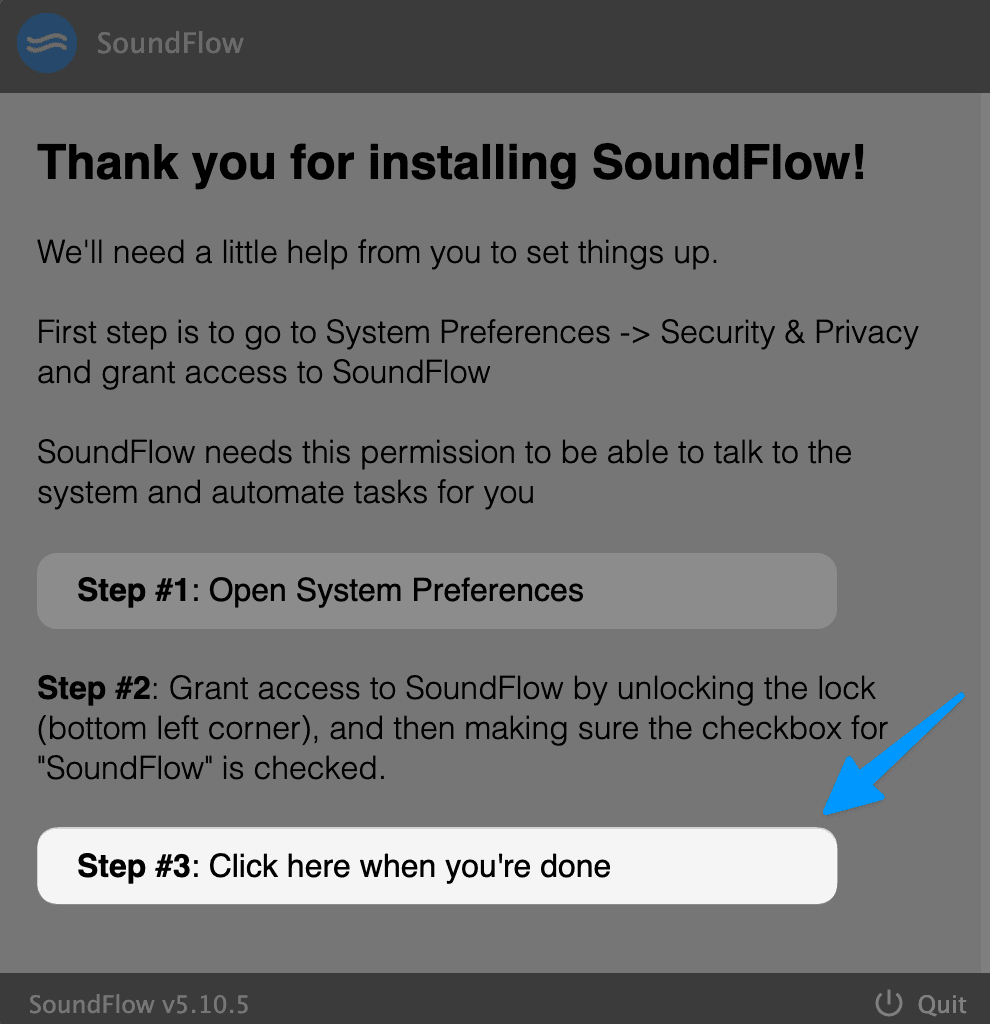Image resolution: width=990 pixels, height=1024 pixels.
Task: Open System Preferences via Step #1
Action: tap(436, 591)
